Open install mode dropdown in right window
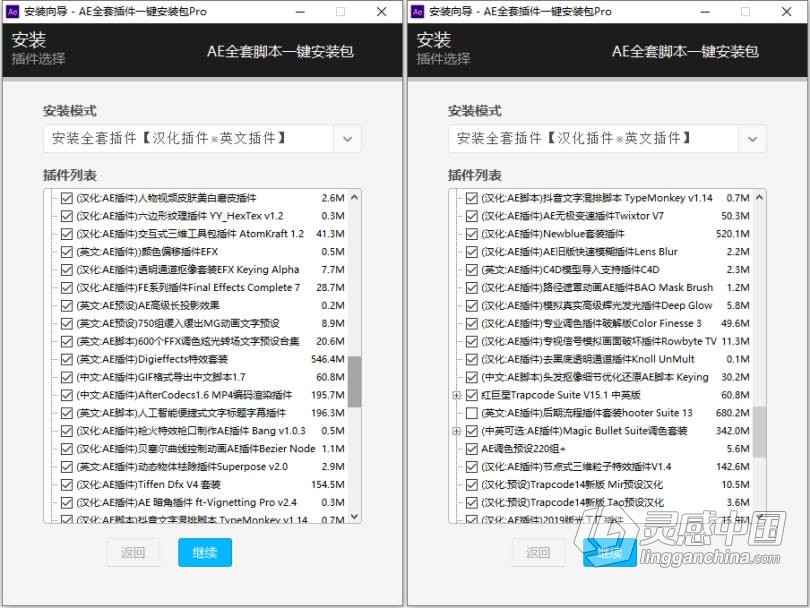 (x=753, y=139)
